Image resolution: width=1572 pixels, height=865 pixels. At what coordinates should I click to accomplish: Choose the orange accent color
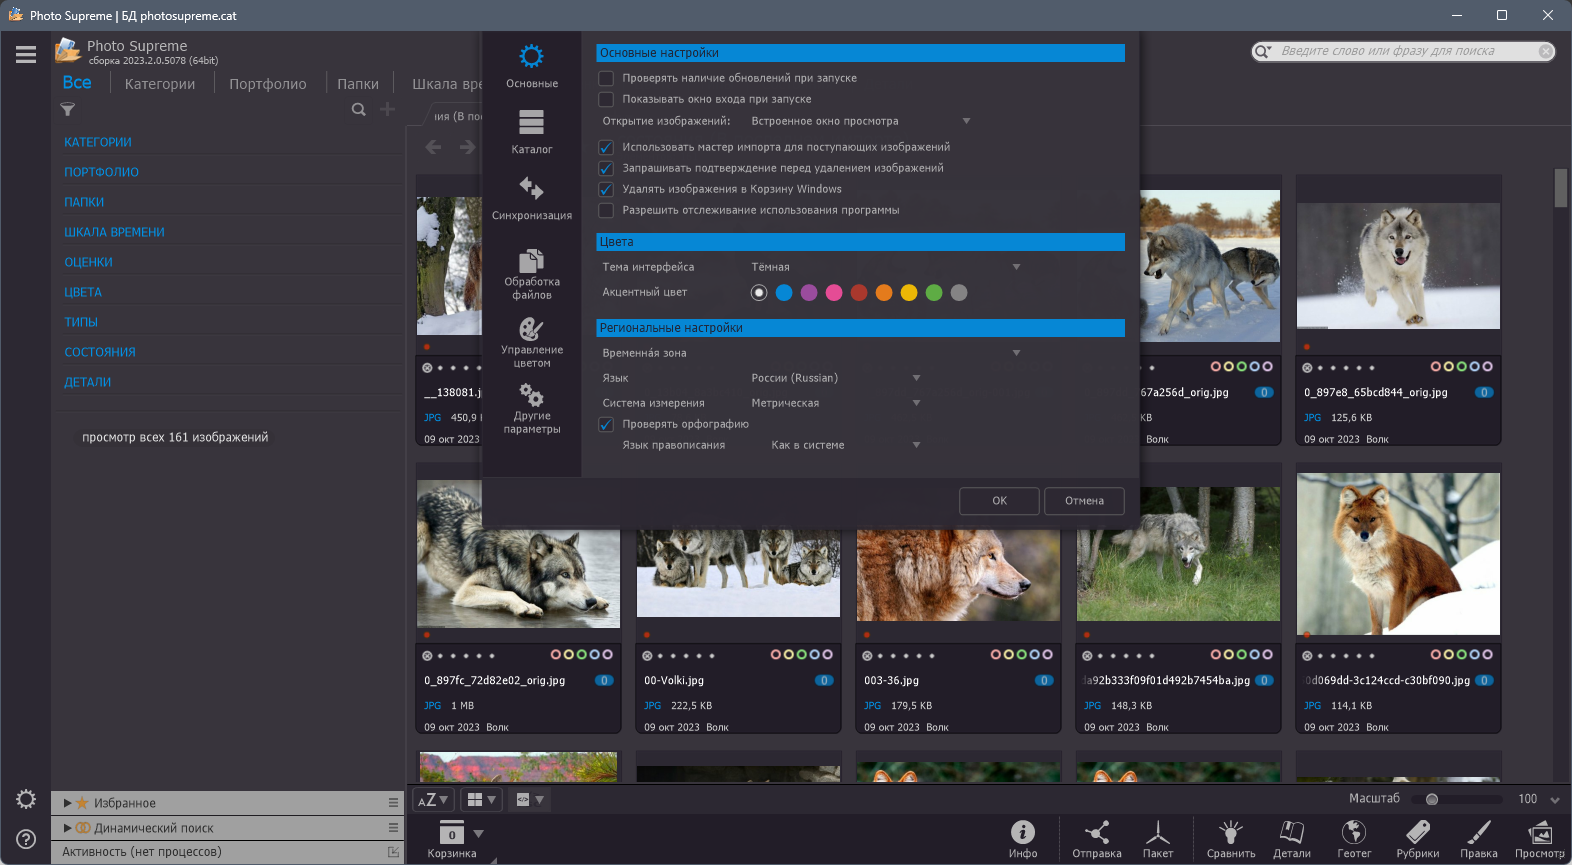click(884, 293)
